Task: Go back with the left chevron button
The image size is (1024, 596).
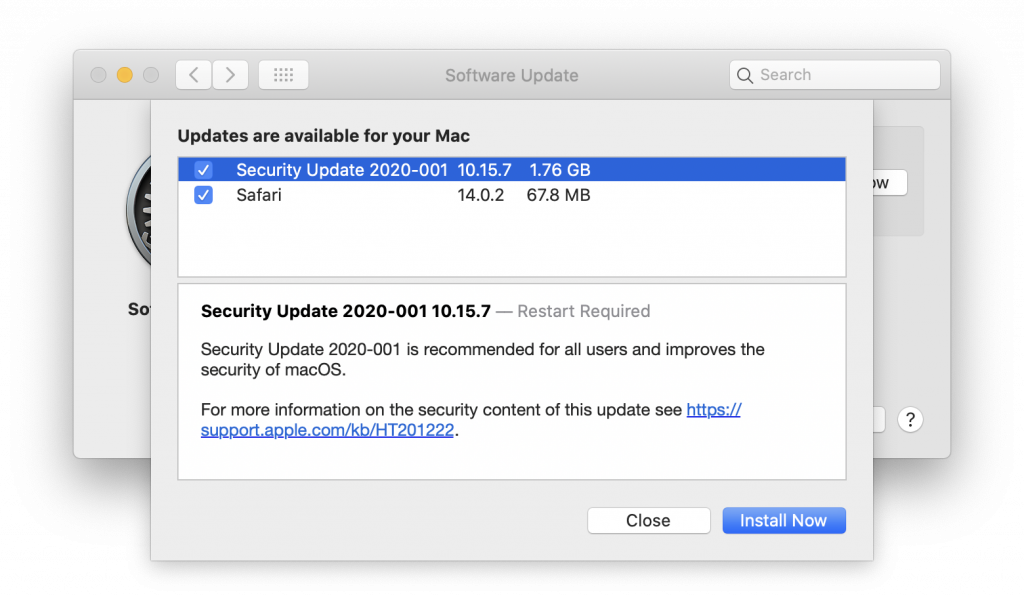Action: (194, 75)
